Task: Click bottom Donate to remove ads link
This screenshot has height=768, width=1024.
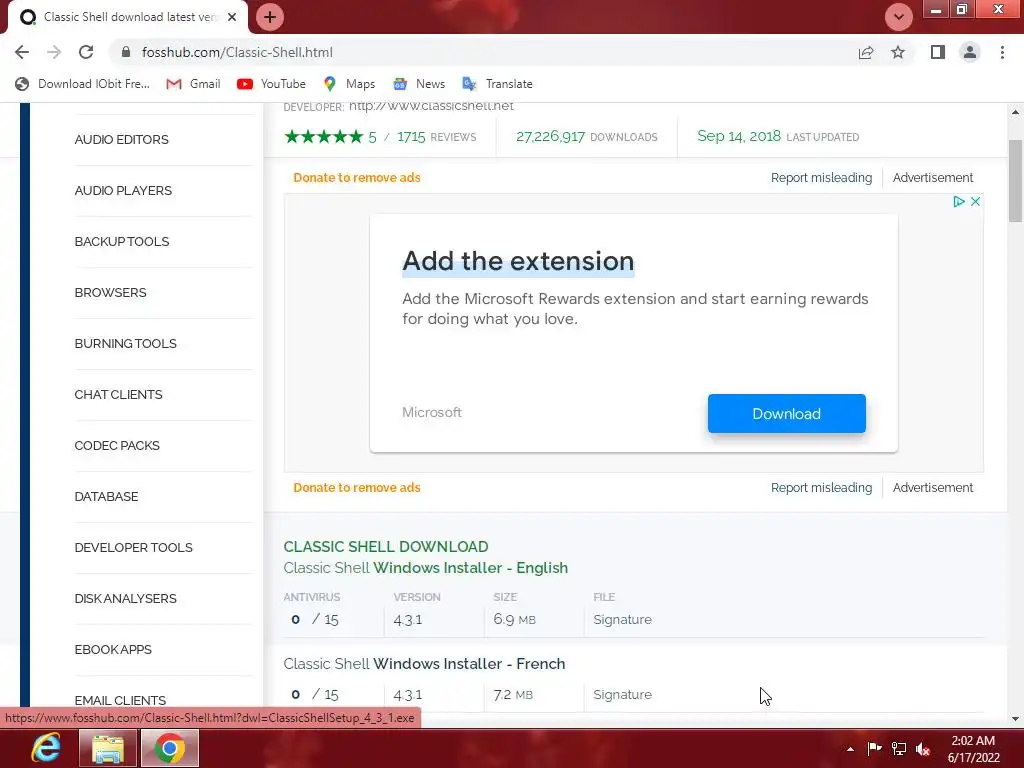Action: coord(357,488)
